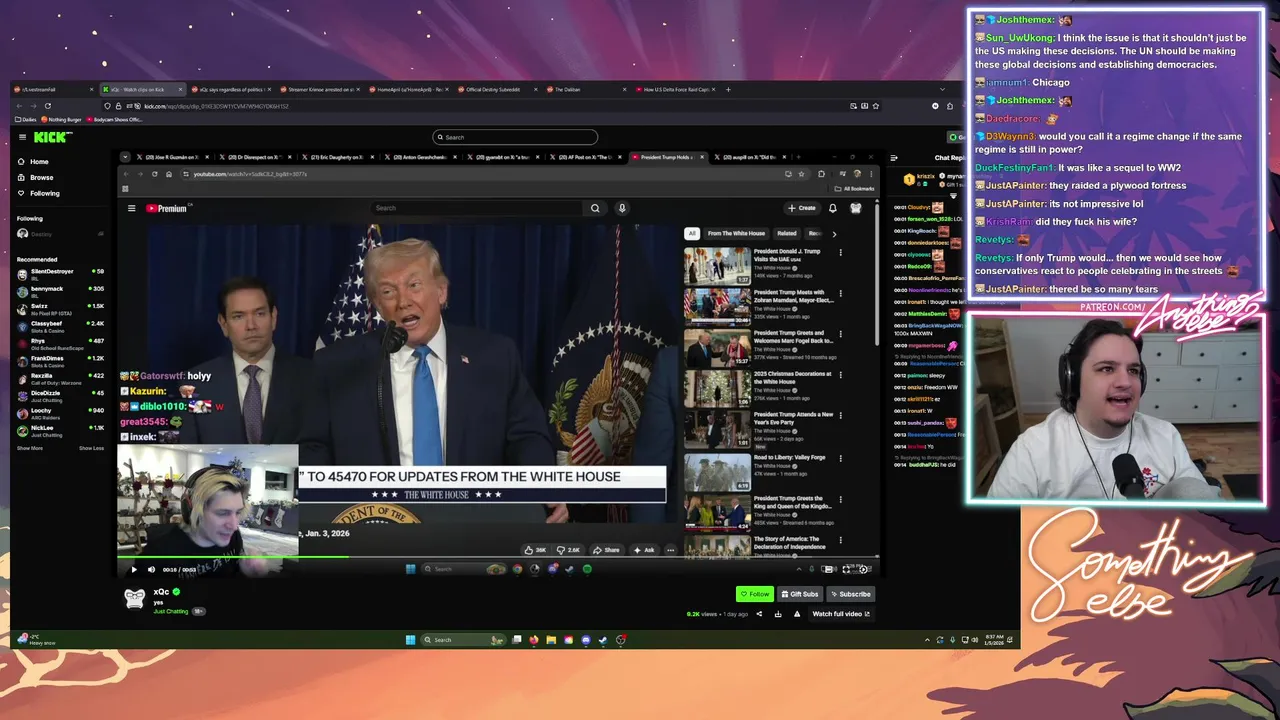Click the YouTube Share button
The image size is (1280, 720).
tap(606, 550)
